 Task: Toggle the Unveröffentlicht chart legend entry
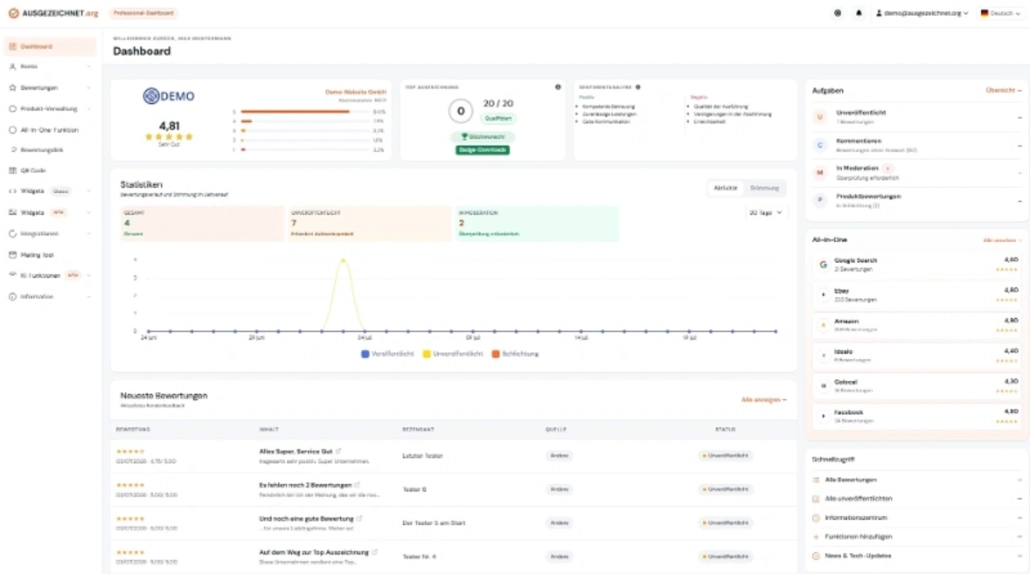(x=453, y=354)
